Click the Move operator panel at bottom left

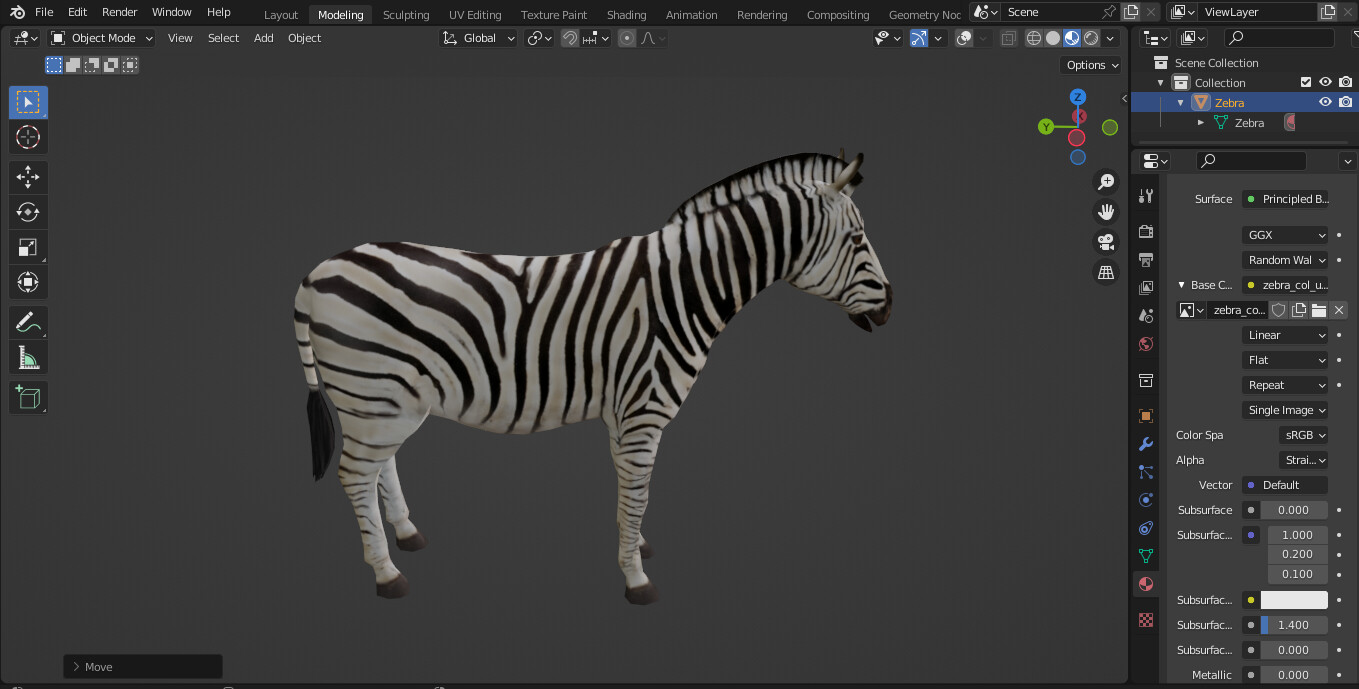click(142, 666)
